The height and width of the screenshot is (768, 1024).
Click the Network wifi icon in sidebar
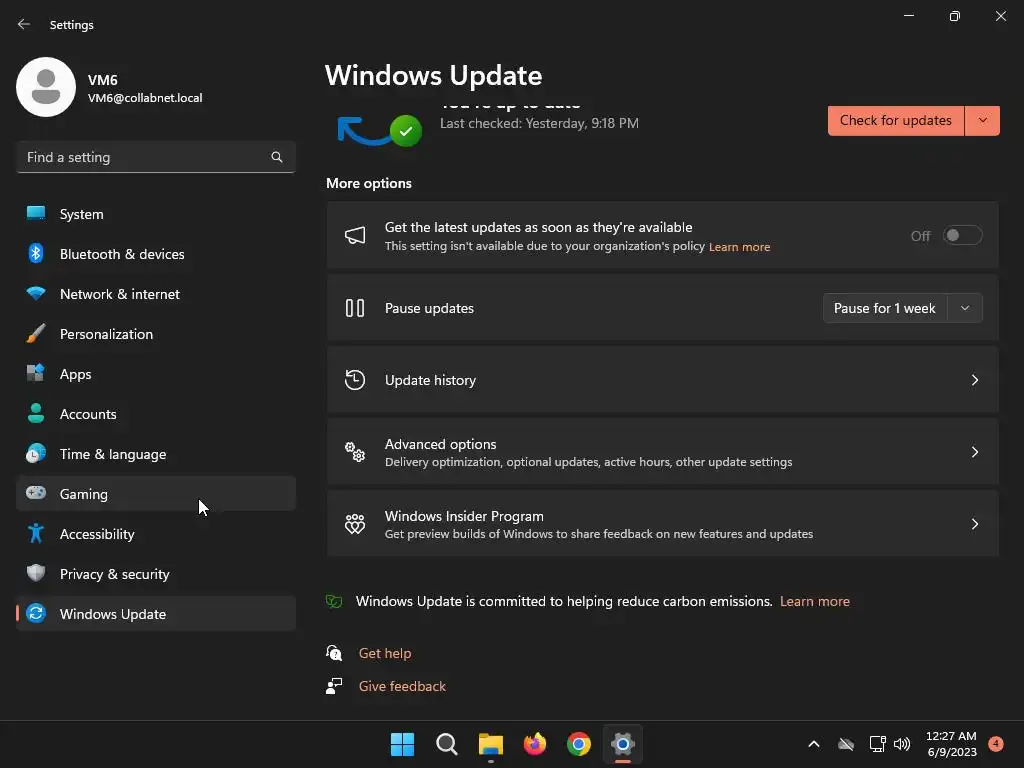36,293
